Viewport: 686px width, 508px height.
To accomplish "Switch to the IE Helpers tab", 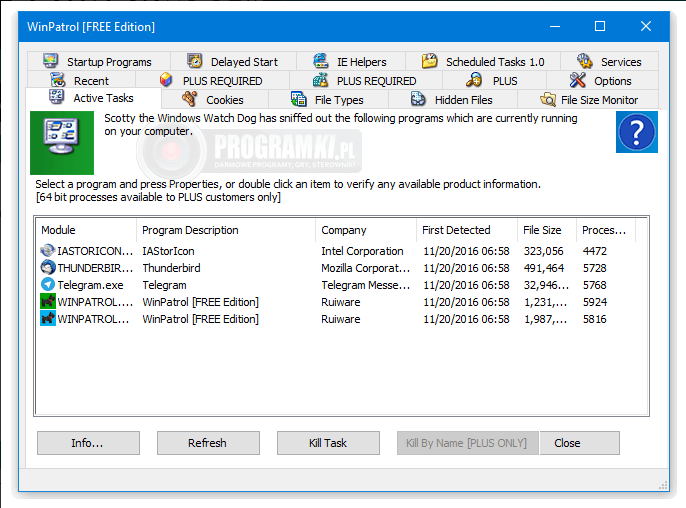I will click(351, 61).
